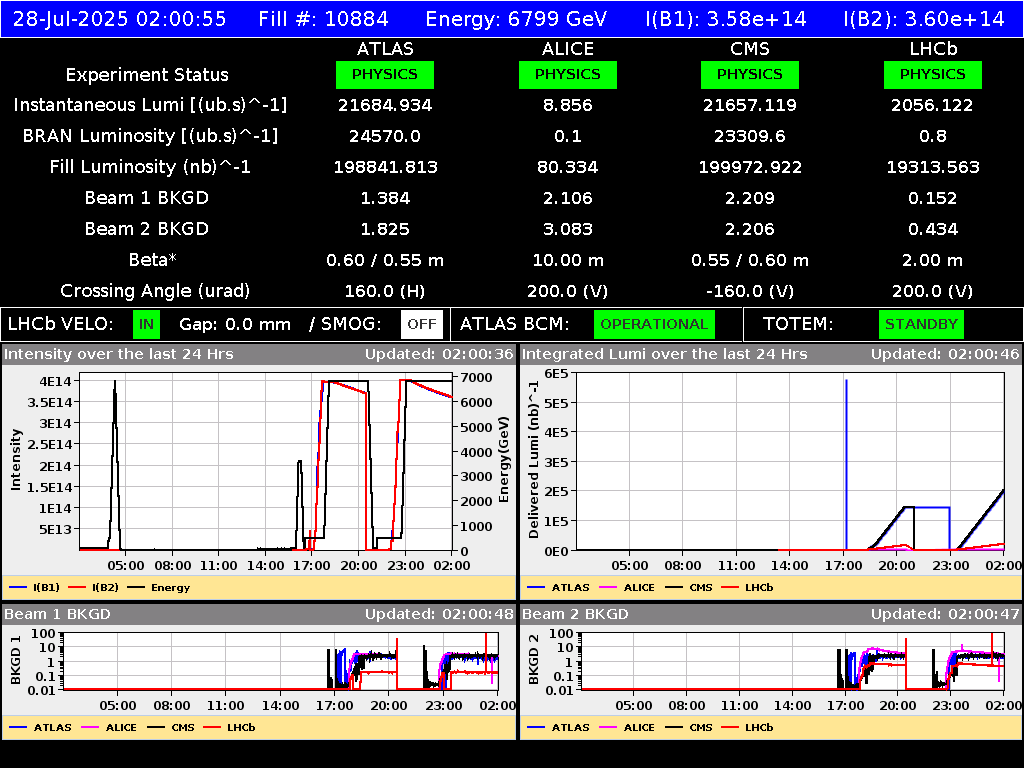Select CMS crossing angle -160.0 (V)
The width and height of the screenshot is (1024, 768).
coord(750,291)
